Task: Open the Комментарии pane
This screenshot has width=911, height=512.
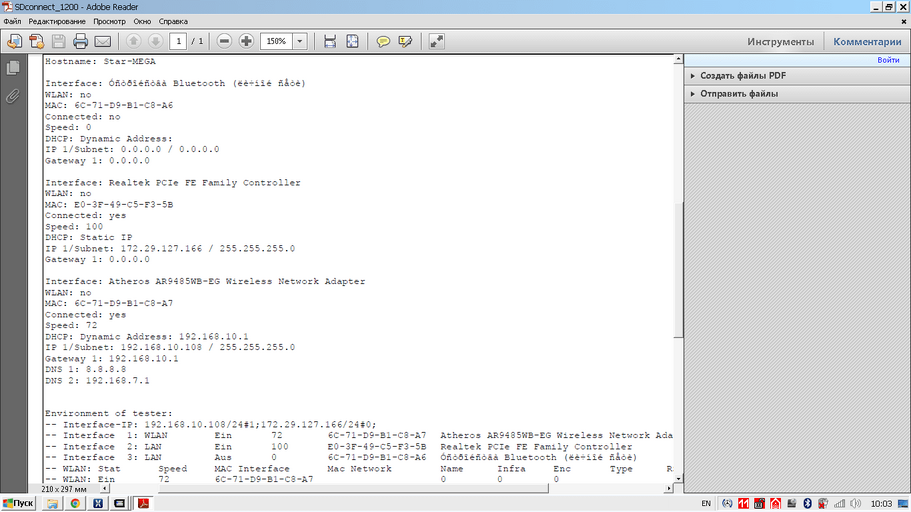Action: click(867, 42)
